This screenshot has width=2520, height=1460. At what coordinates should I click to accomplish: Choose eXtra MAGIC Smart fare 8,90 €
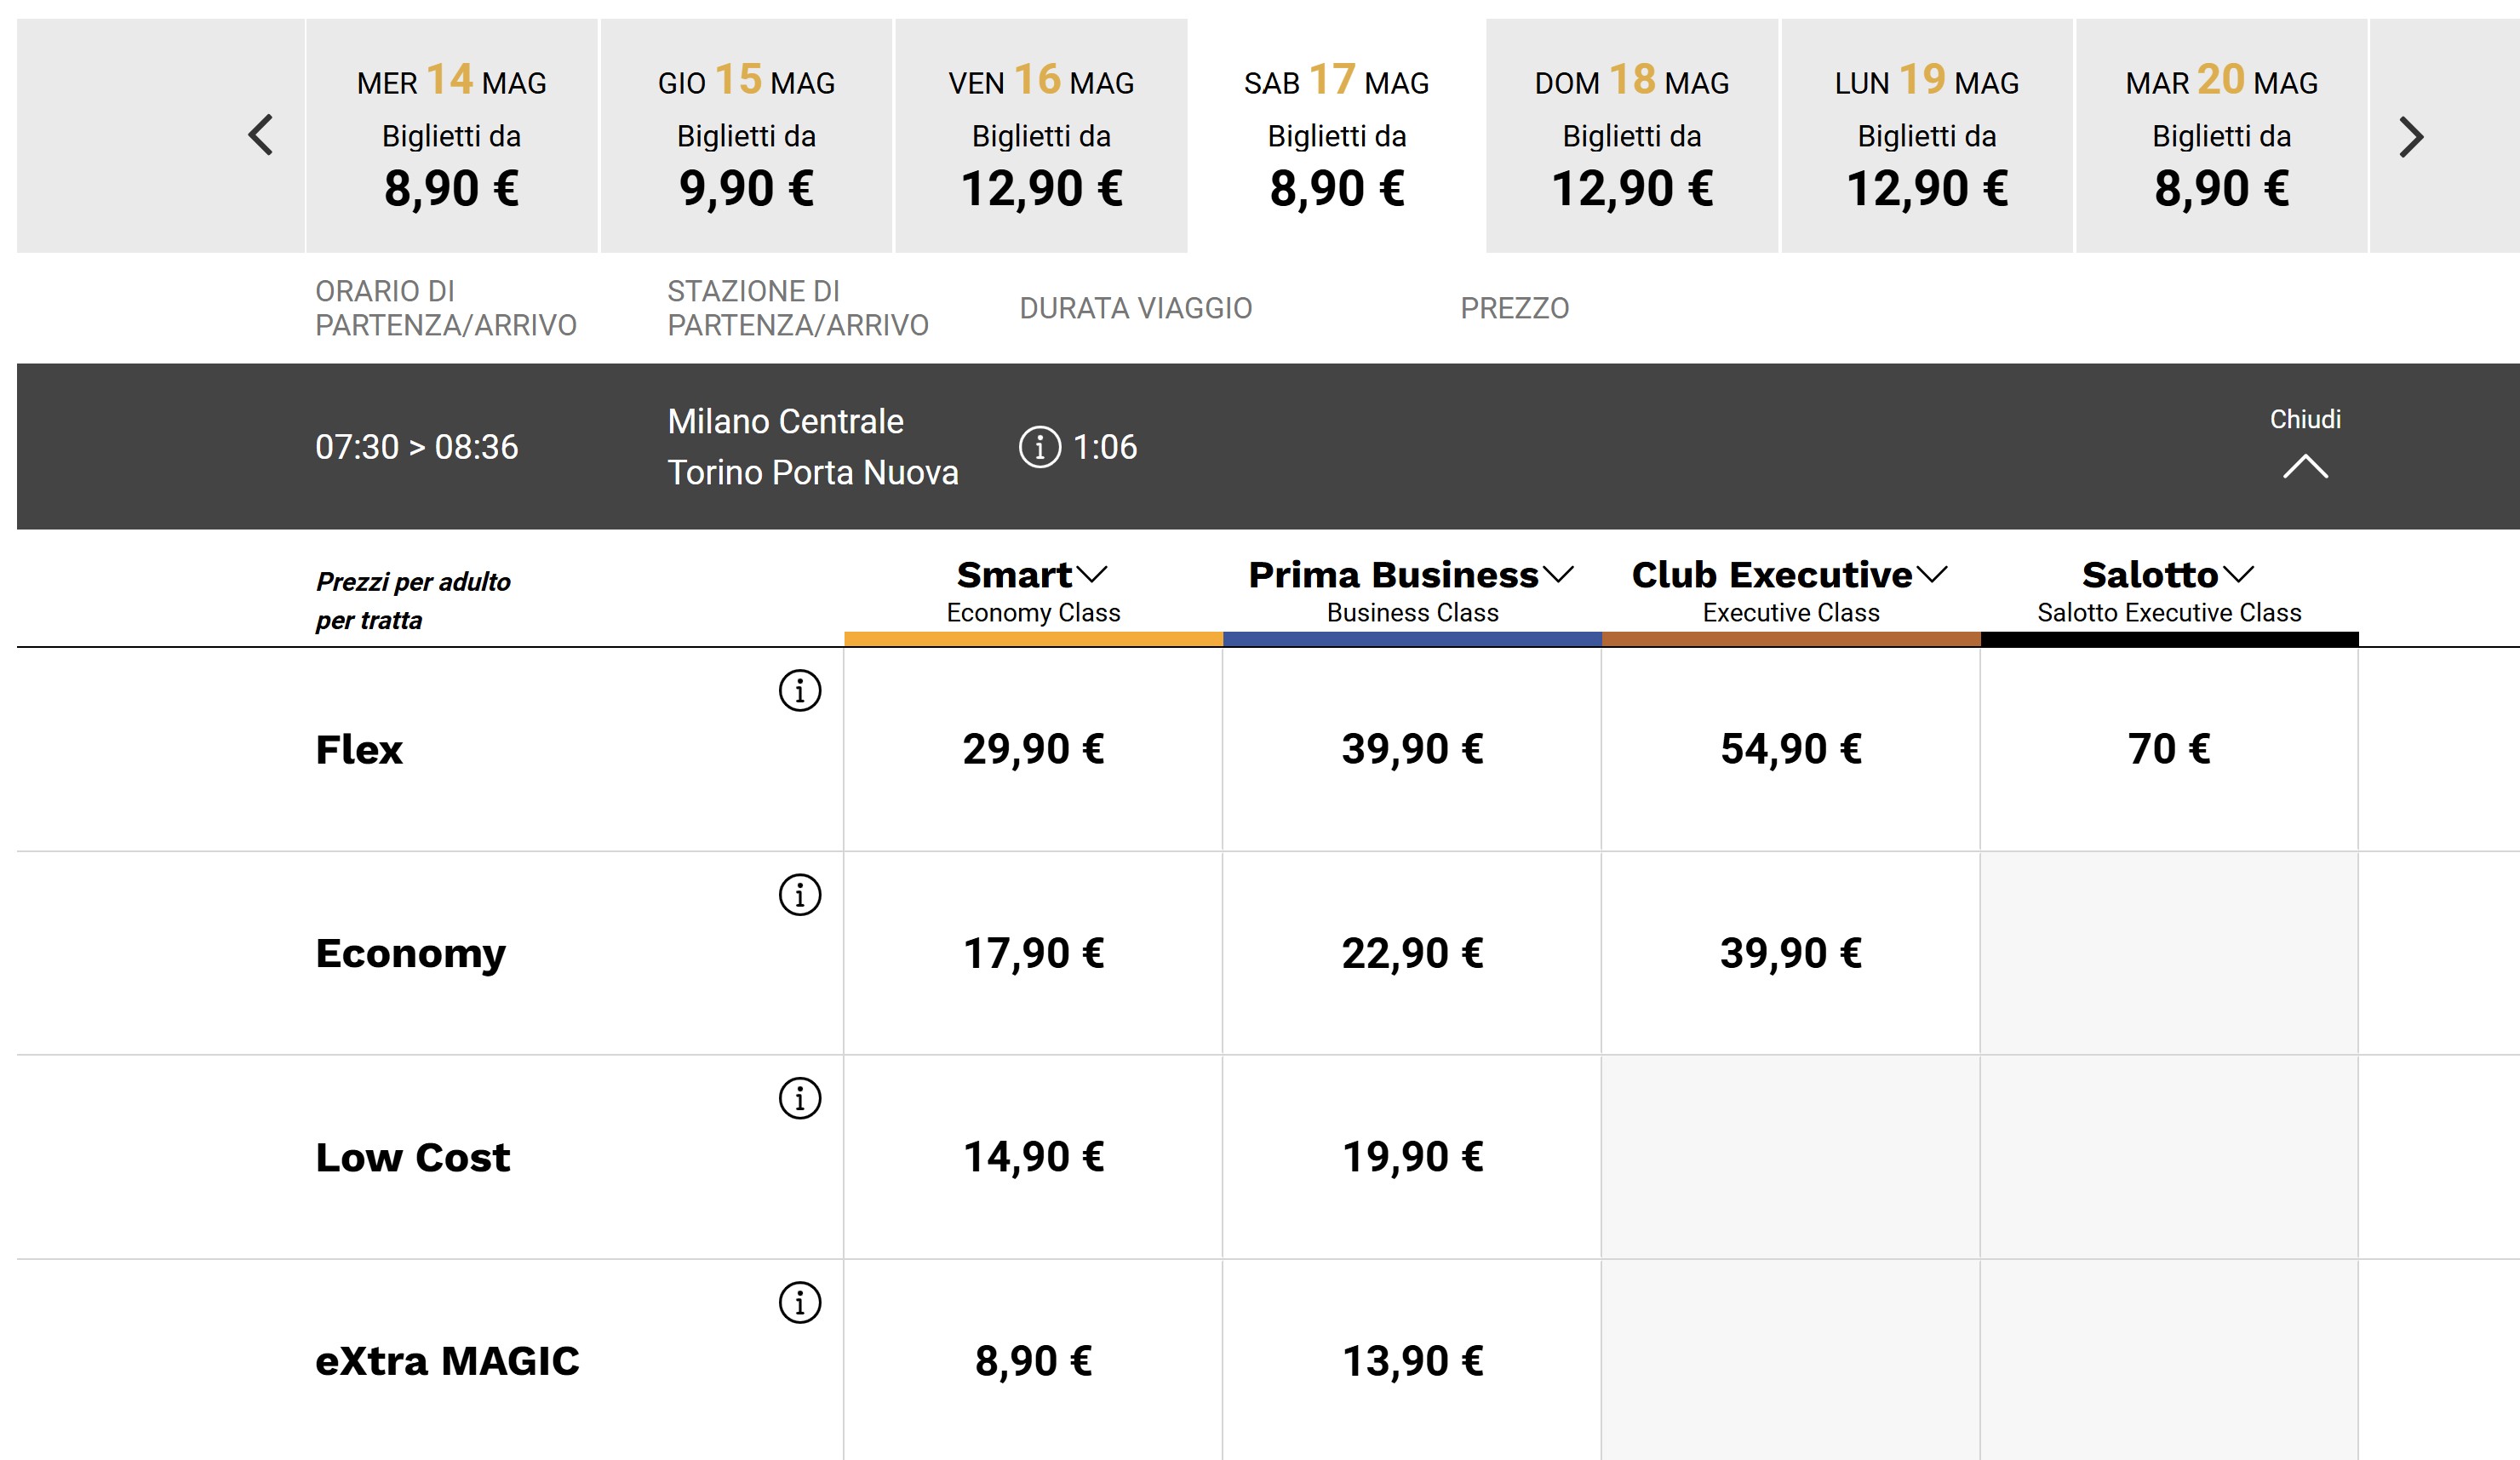pos(1033,1361)
